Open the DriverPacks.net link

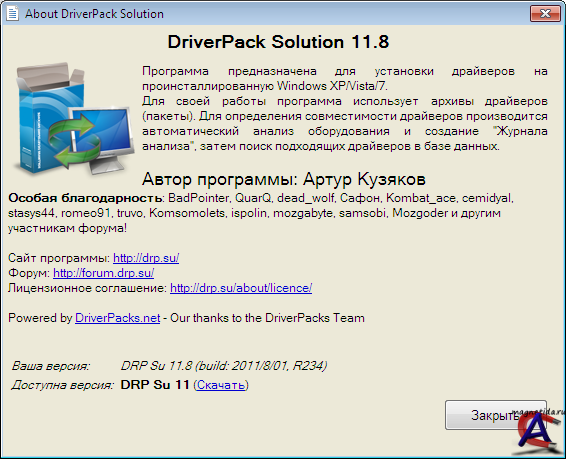[117, 318]
